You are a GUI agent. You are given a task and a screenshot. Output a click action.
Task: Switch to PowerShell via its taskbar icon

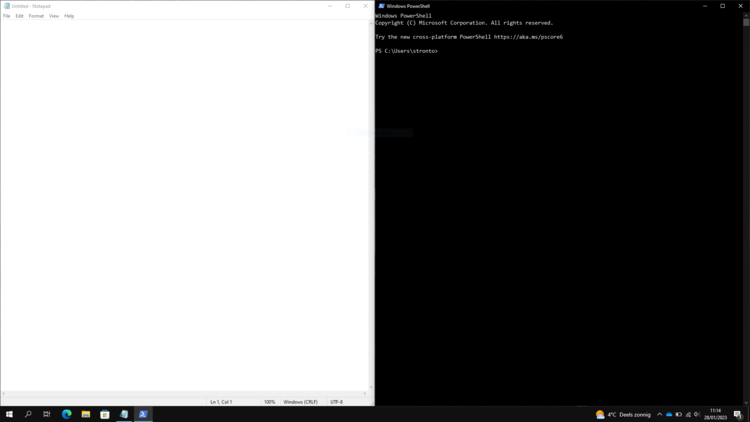pyautogui.click(x=143, y=414)
